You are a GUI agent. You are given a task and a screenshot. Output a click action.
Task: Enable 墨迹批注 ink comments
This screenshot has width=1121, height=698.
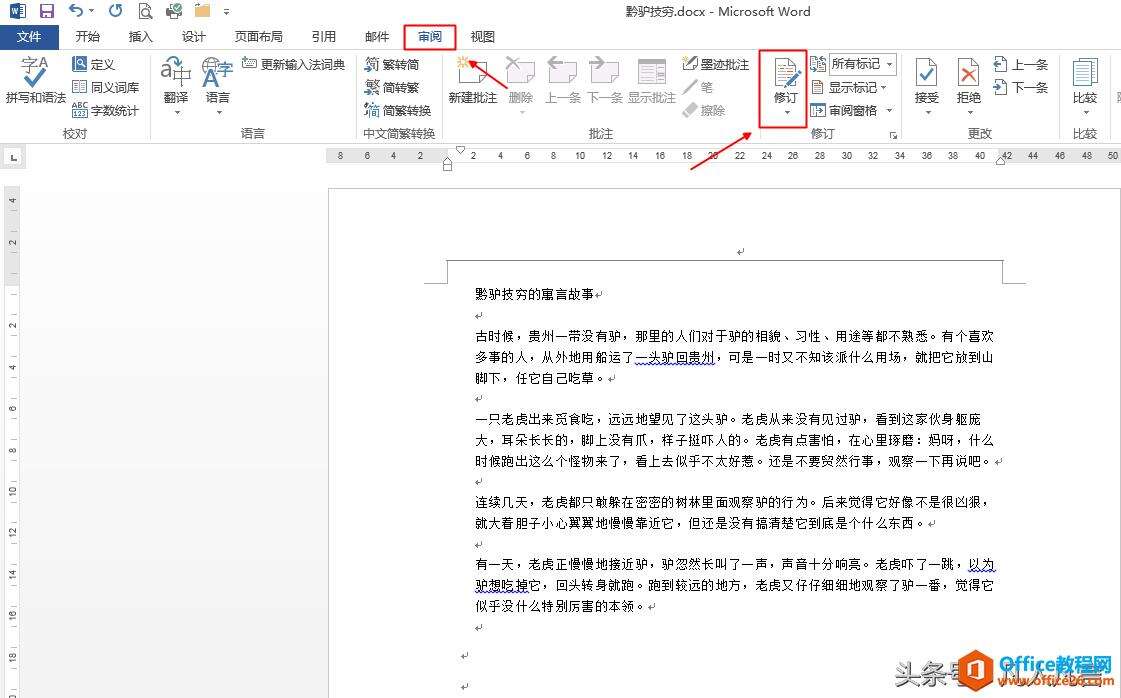pyautogui.click(x=716, y=64)
